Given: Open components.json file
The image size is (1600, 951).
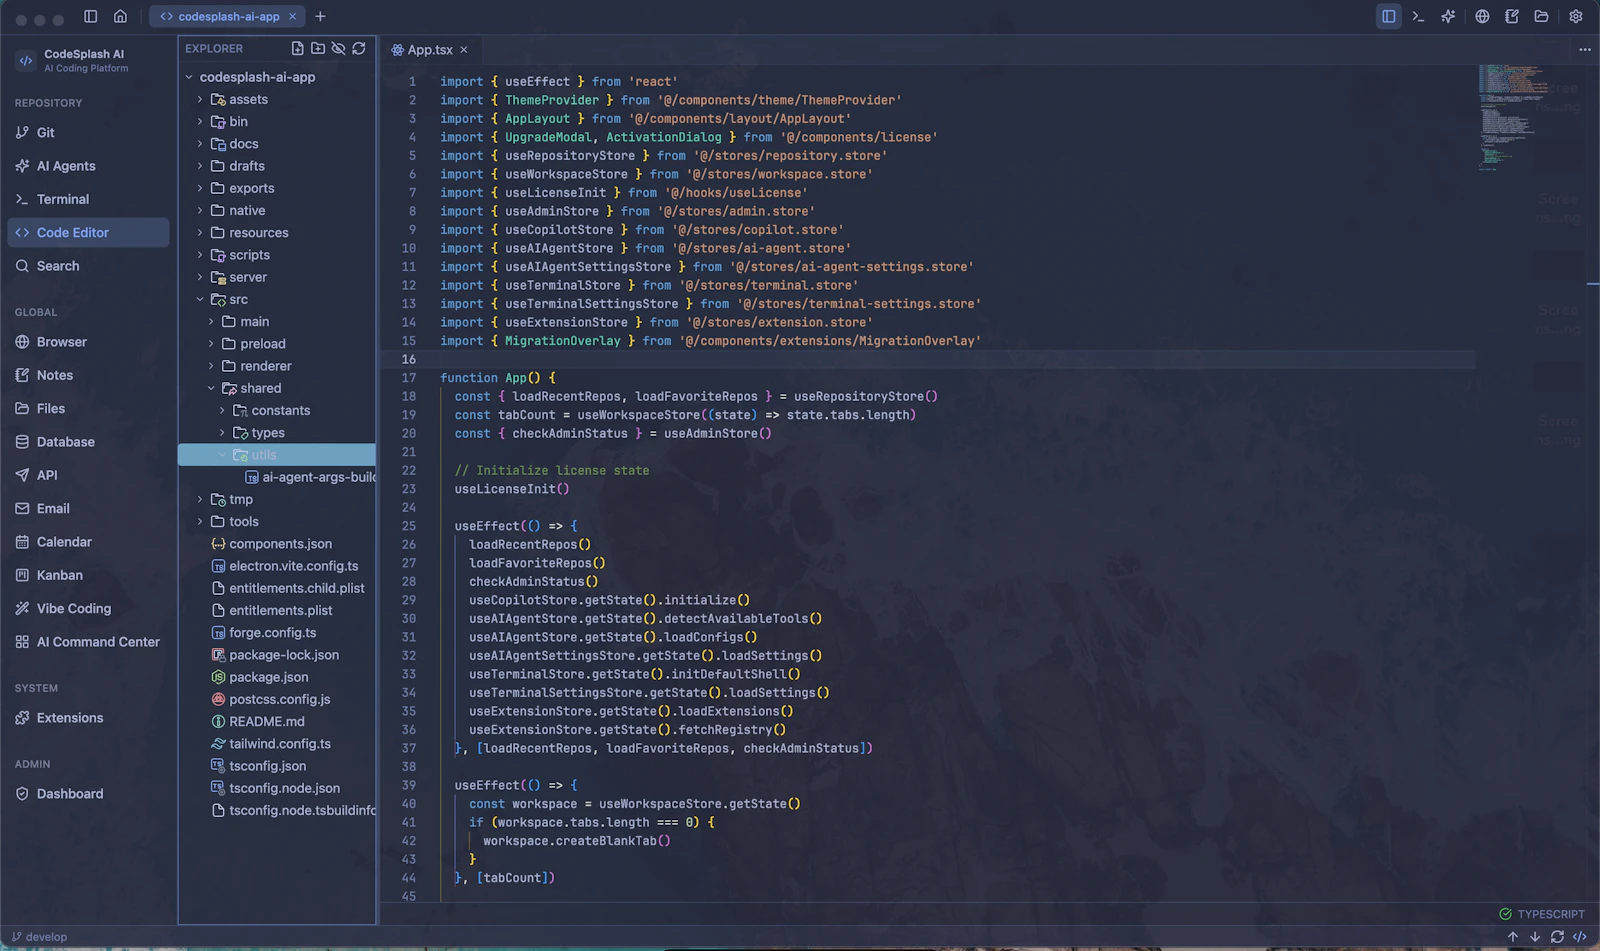Looking at the screenshot, I should tap(278, 544).
